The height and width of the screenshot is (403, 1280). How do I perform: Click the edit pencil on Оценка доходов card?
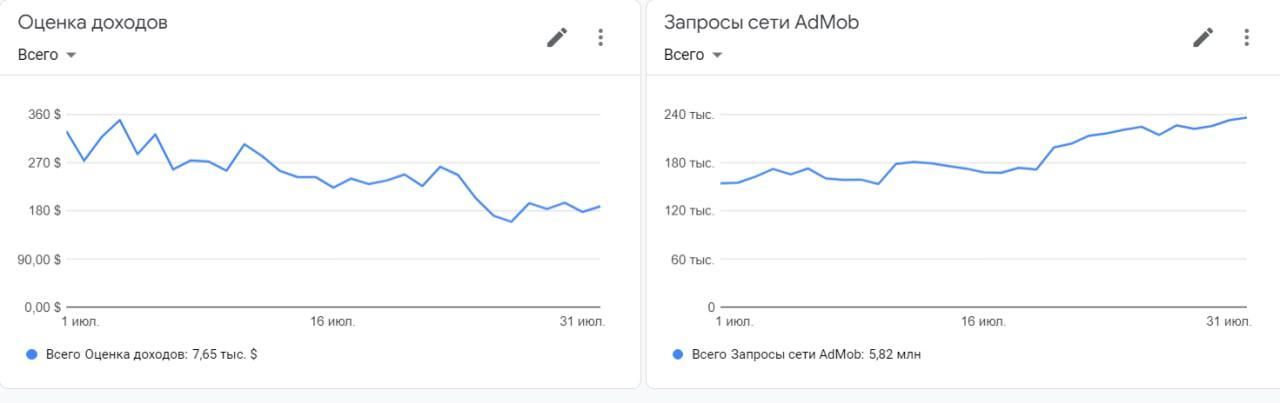point(556,38)
